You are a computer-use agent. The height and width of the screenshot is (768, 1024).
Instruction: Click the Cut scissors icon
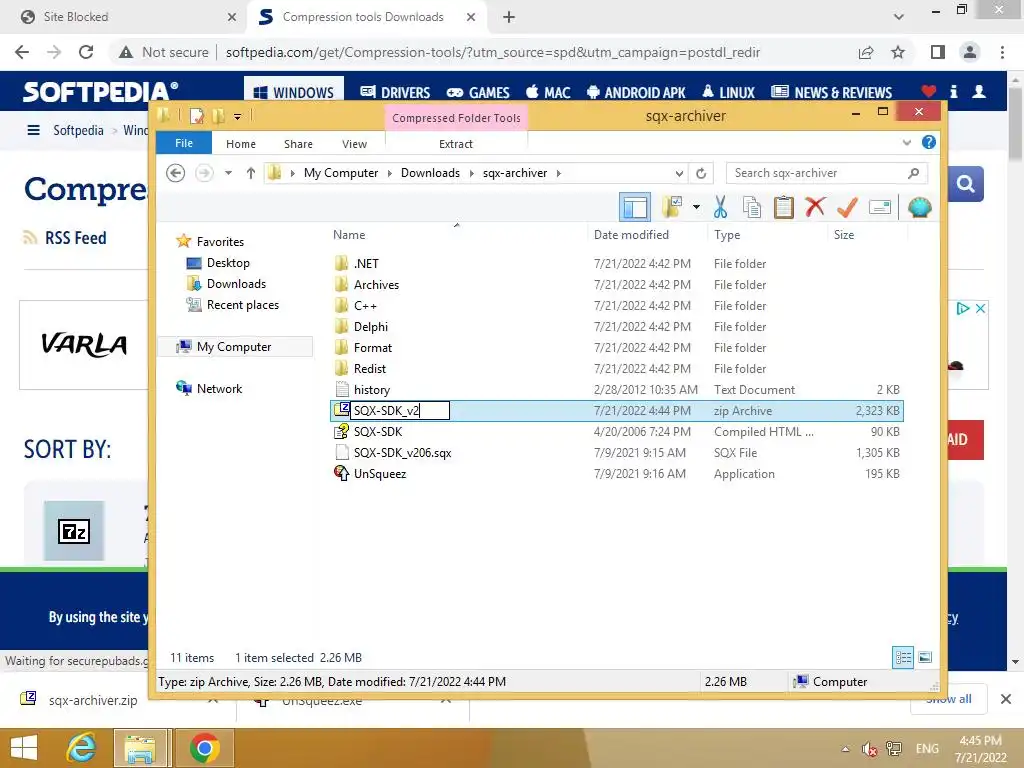[720, 208]
